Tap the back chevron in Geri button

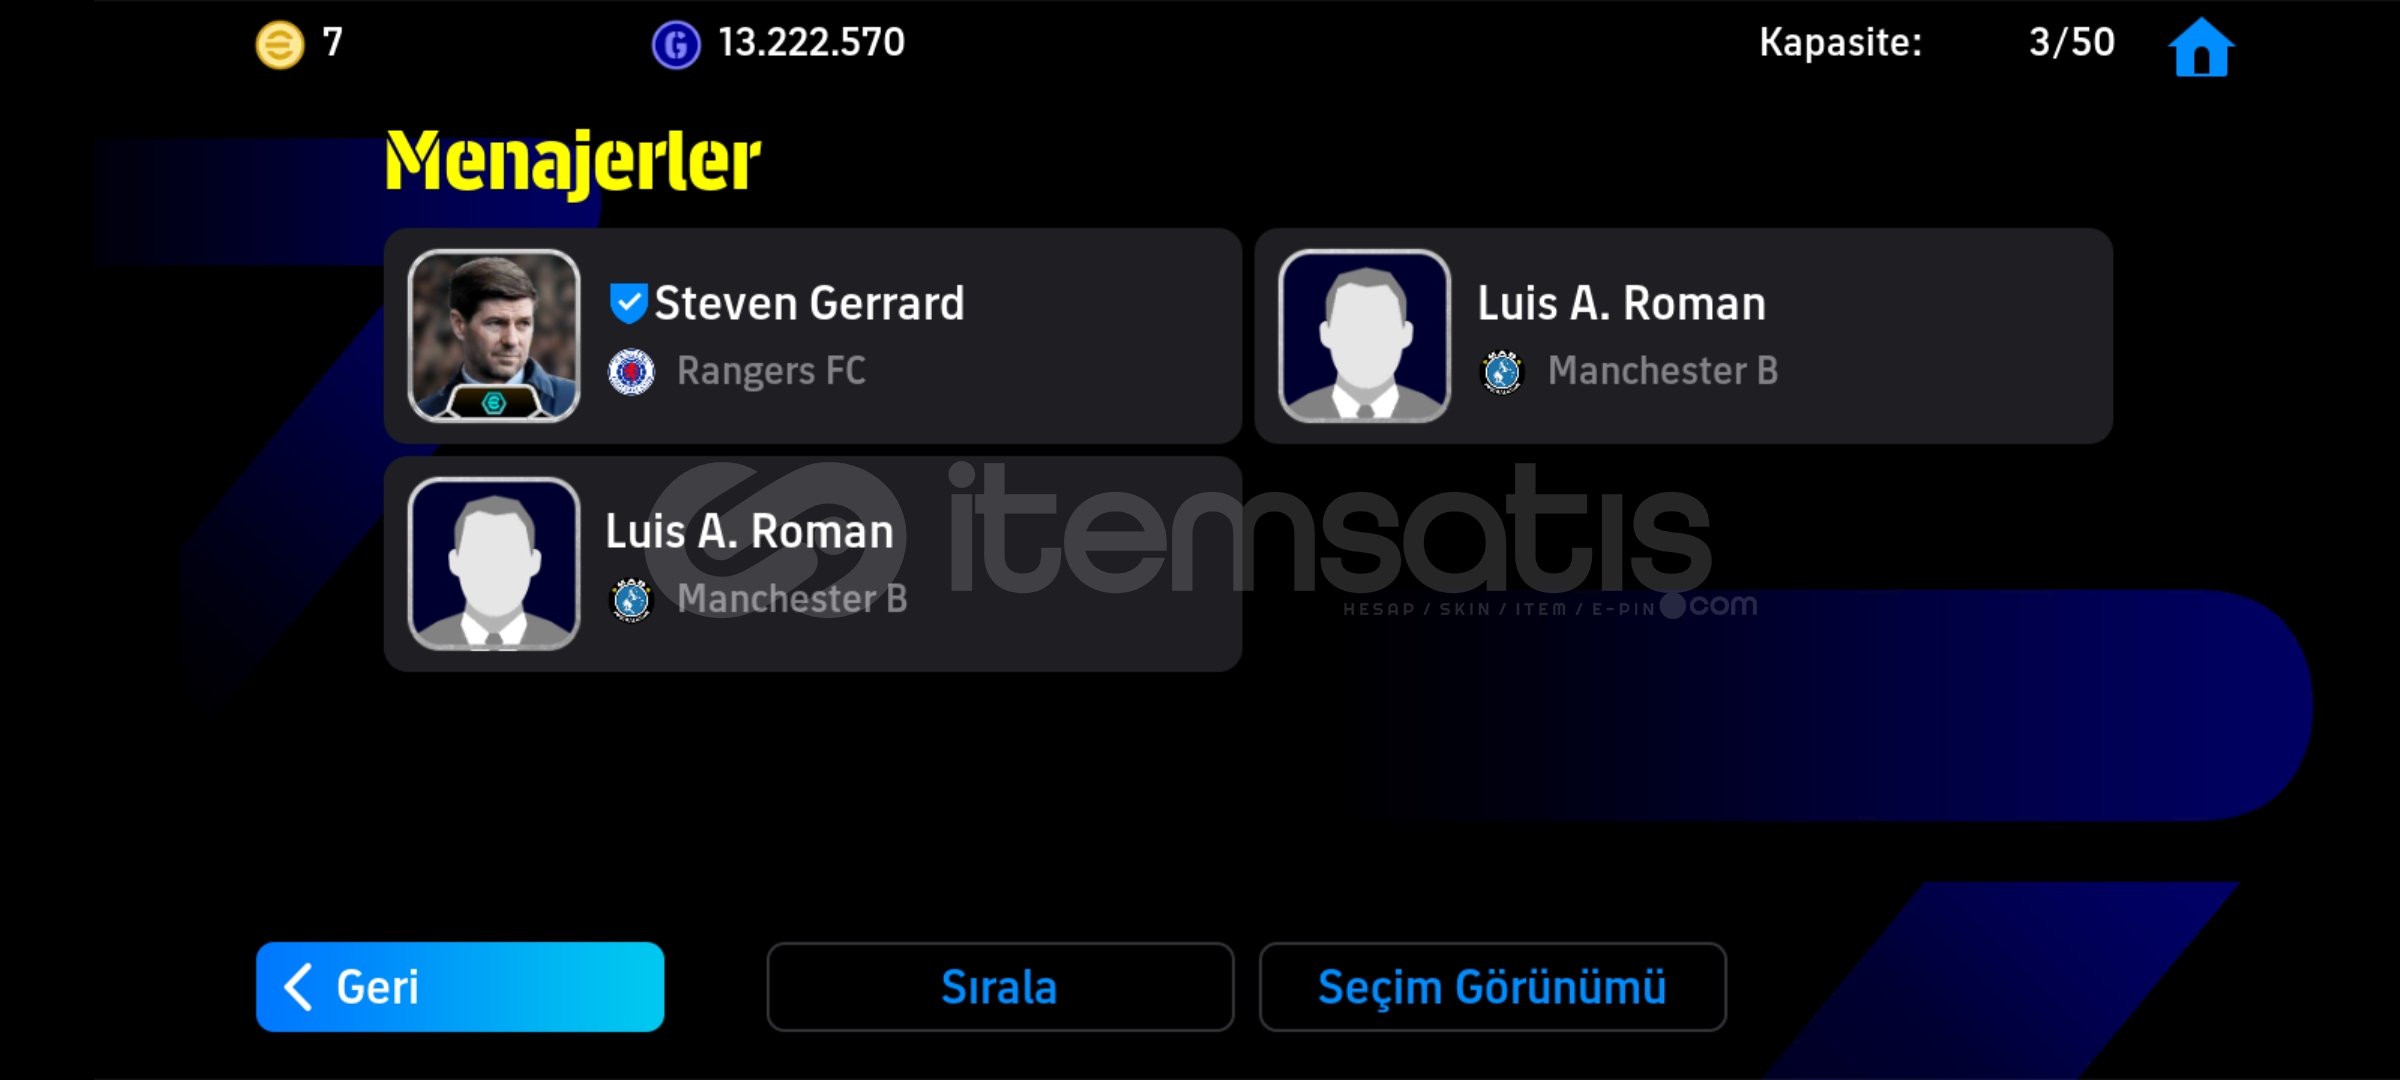click(x=298, y=987)
